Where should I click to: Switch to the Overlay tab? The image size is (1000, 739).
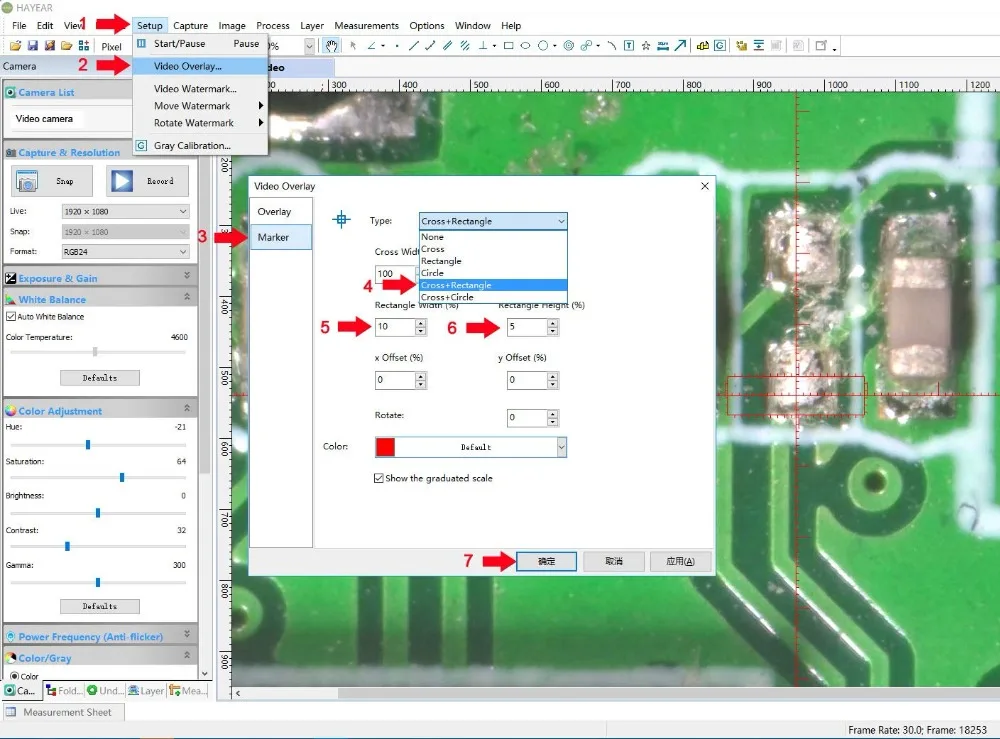click(x=274, y=212)
